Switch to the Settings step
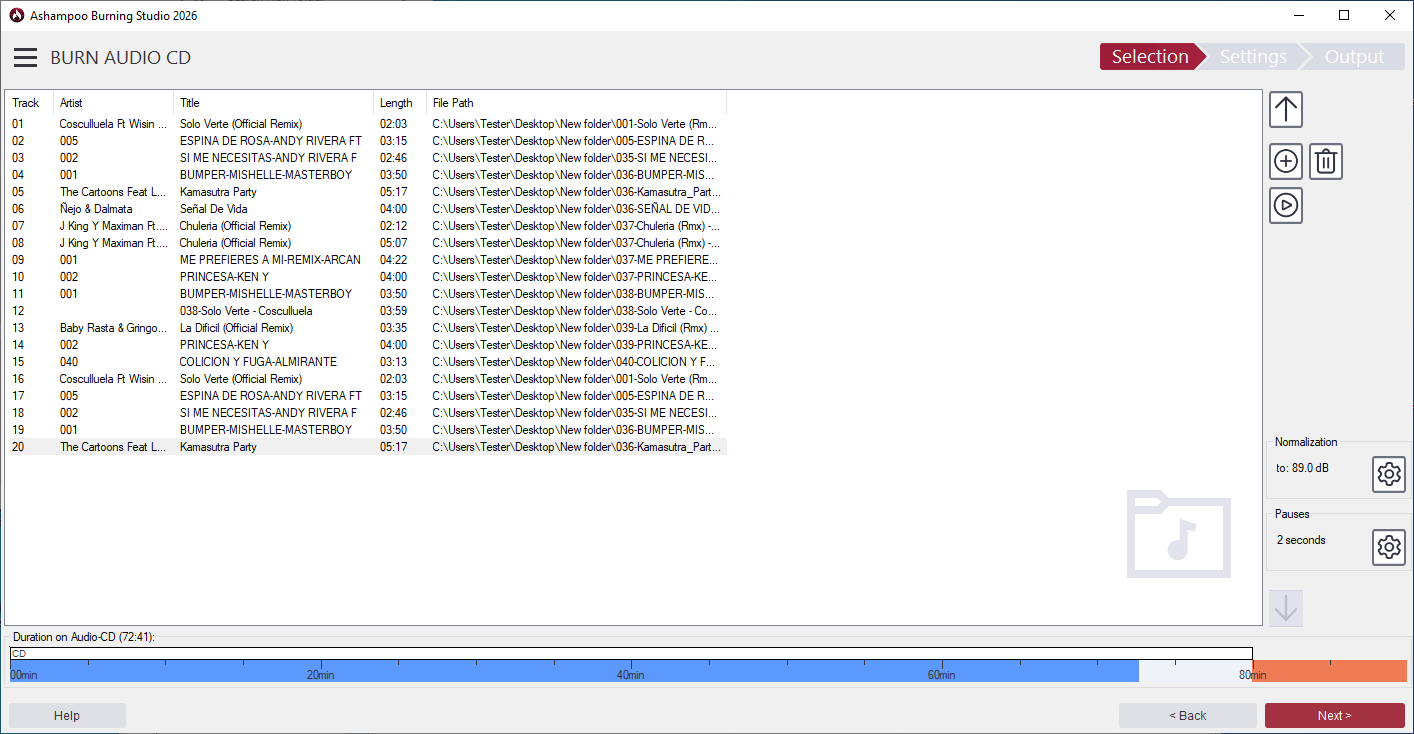 [1252, 56]
